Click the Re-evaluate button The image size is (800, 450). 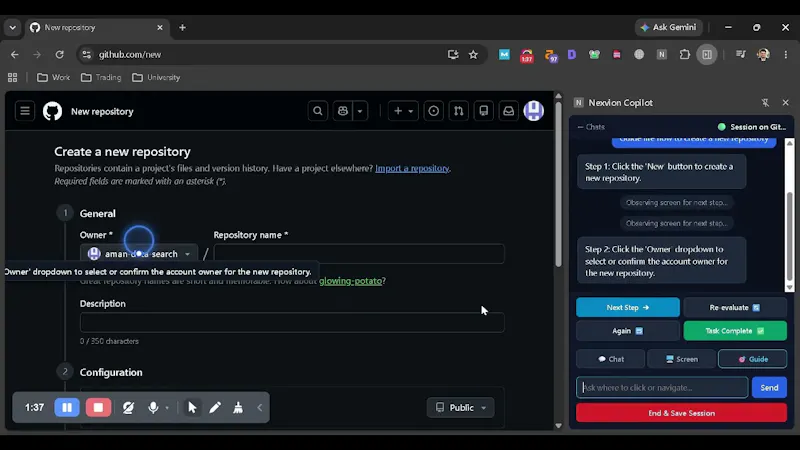[735, 308]
